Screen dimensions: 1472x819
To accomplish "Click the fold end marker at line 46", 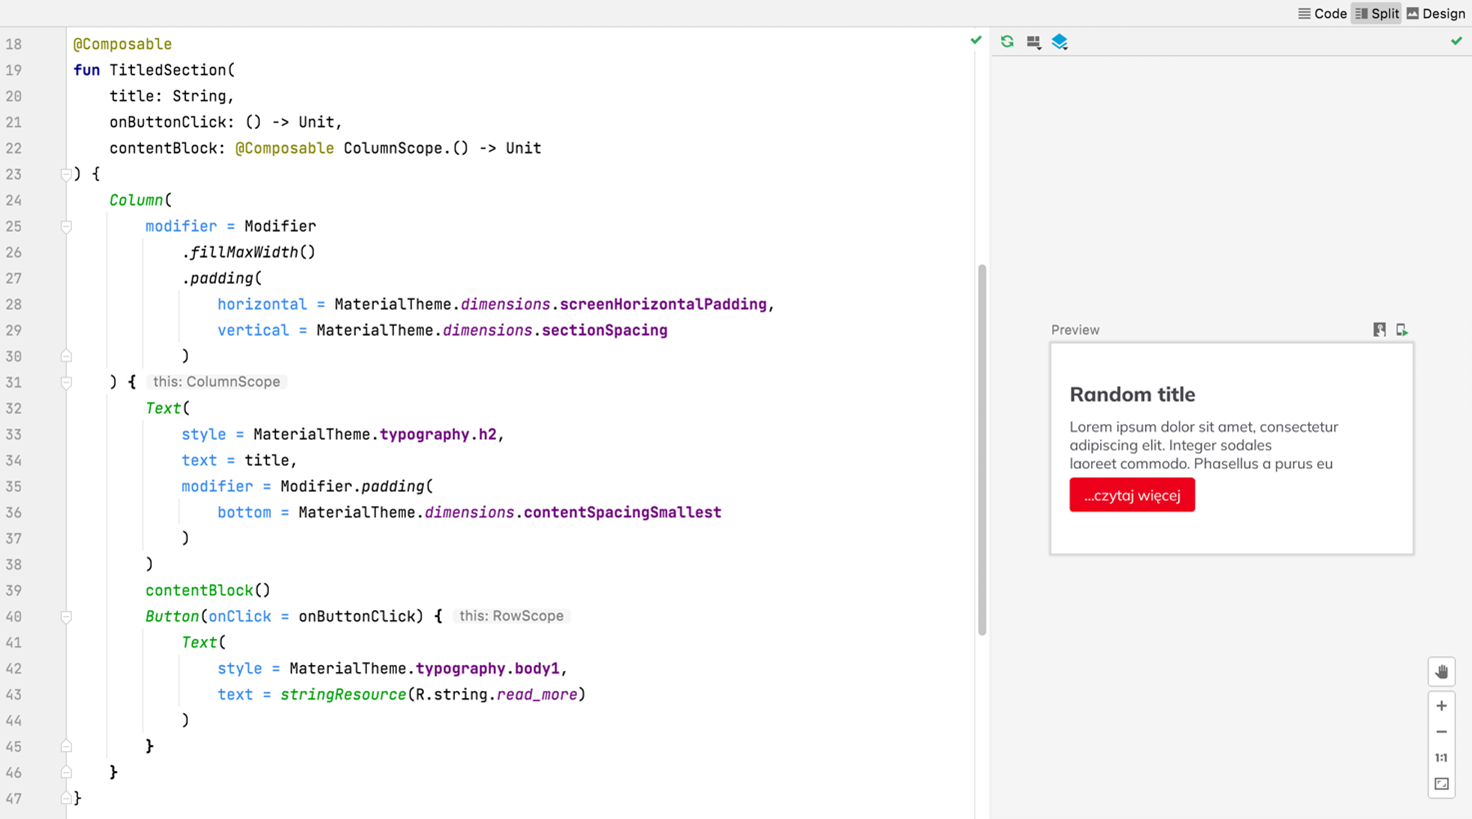I will pyautogui.click(x=66, y=772).
